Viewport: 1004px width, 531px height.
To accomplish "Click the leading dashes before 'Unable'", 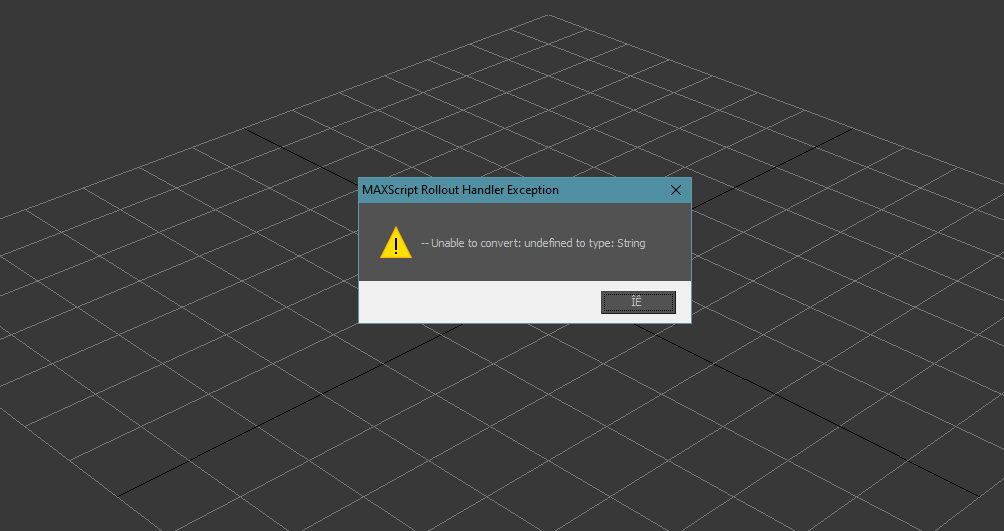I will (425, 243).
